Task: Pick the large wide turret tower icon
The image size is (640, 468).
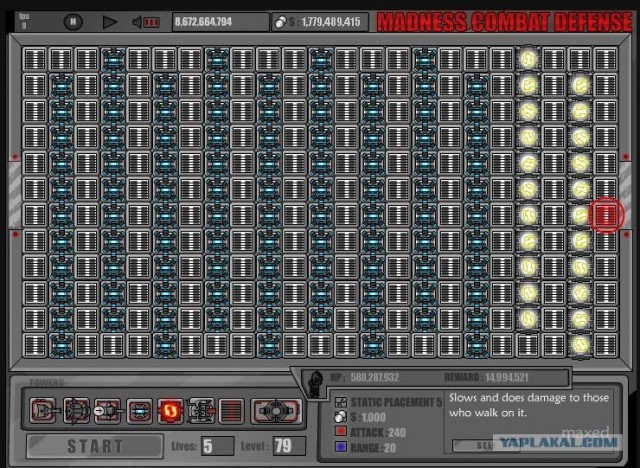Action: point(276,410)
